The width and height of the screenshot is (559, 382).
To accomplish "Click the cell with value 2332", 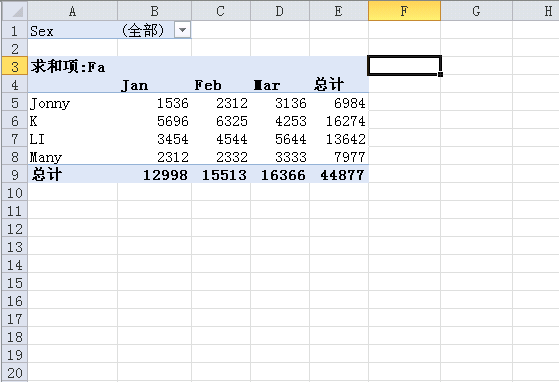I will pos(221,156).
